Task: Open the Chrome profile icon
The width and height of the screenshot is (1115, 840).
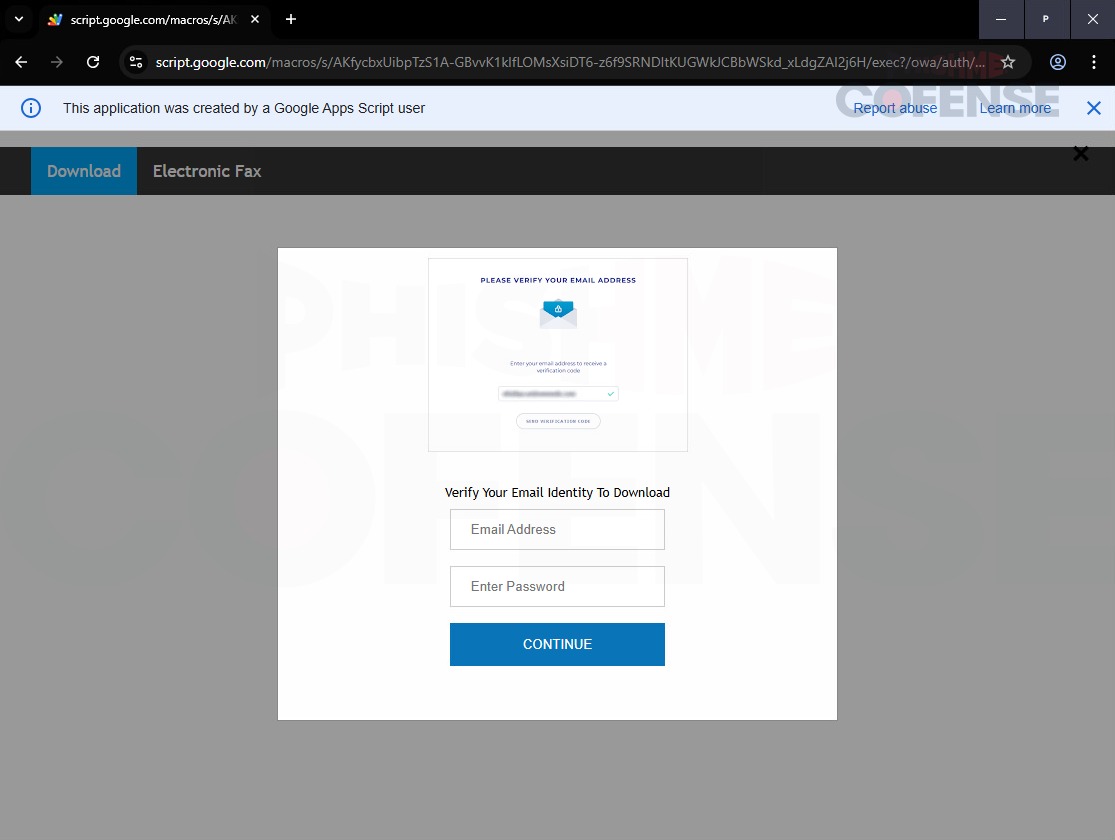Action: [x=1057, y=62]
